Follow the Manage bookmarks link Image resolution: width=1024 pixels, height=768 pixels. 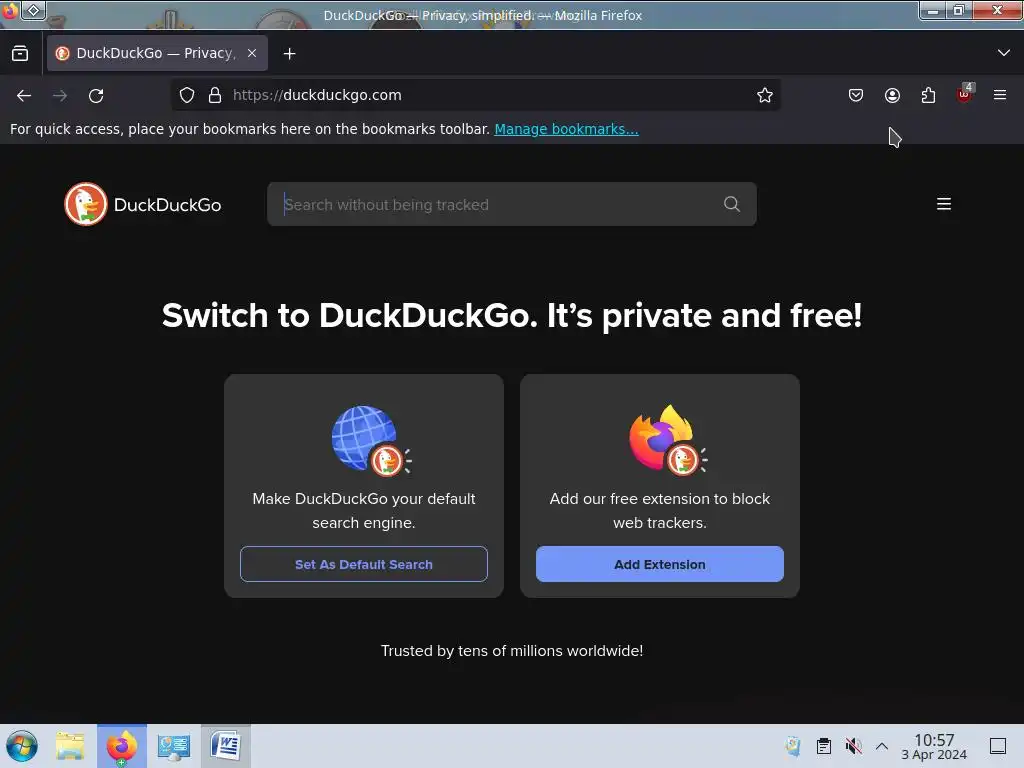(x=566, y=129)
